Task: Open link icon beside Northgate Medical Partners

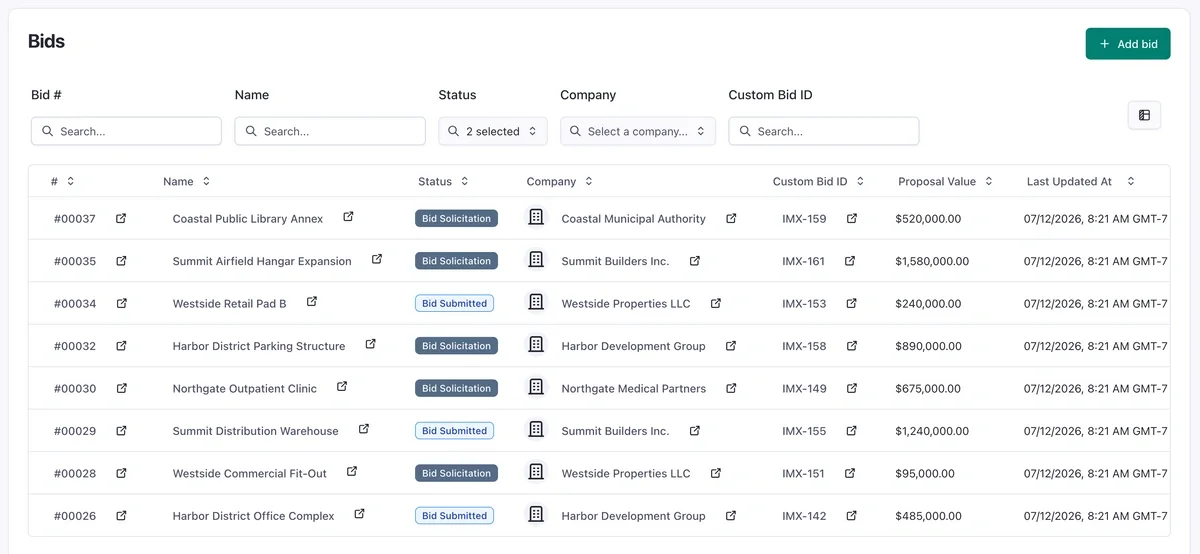Action: [x=731, y=388]
